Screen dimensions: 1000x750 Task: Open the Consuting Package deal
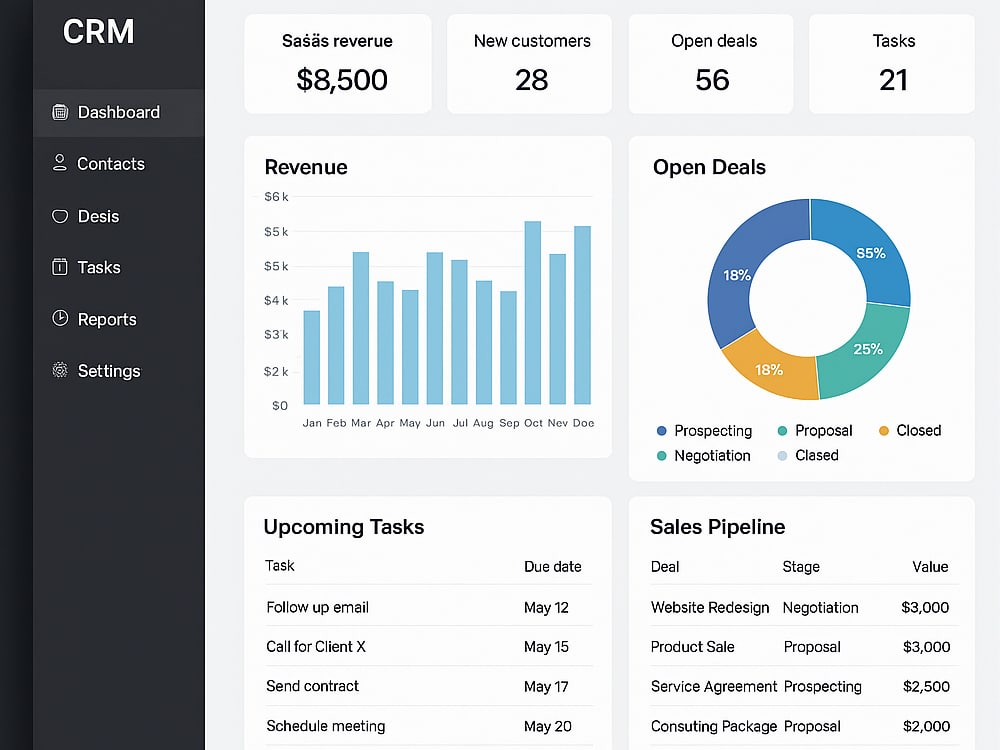714,726
